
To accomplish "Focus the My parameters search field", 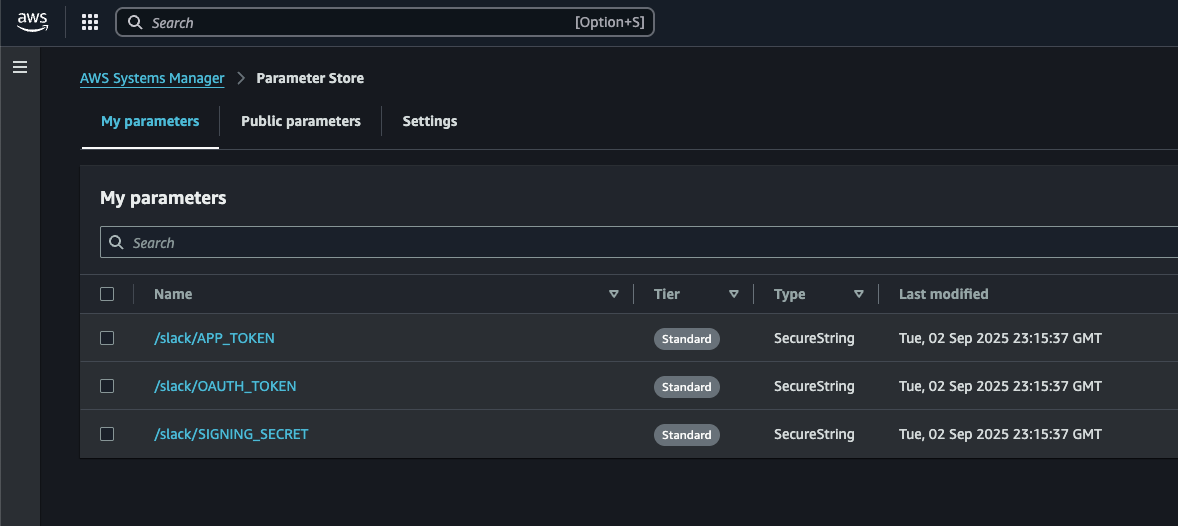I will pyautogui.click(x=639, y=242).
